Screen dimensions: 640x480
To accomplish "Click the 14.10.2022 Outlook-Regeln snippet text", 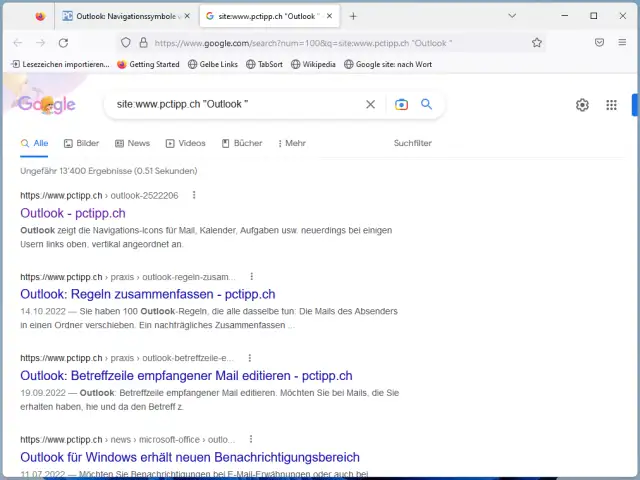I will coord(209,318).
